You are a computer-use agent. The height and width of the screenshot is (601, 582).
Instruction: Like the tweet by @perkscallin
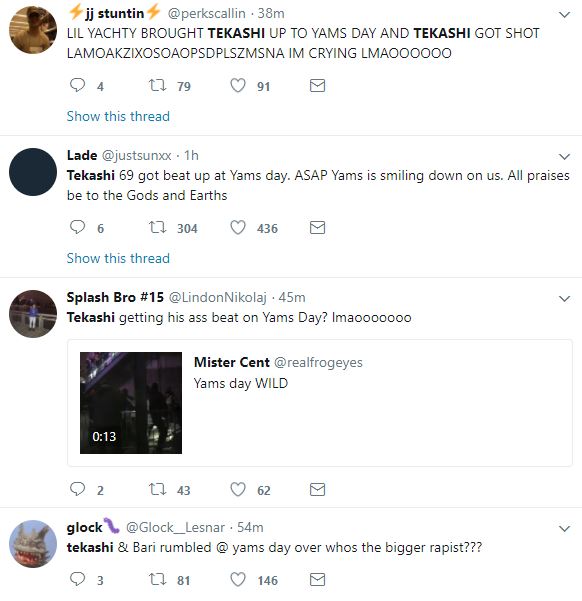tap(238, 85)
